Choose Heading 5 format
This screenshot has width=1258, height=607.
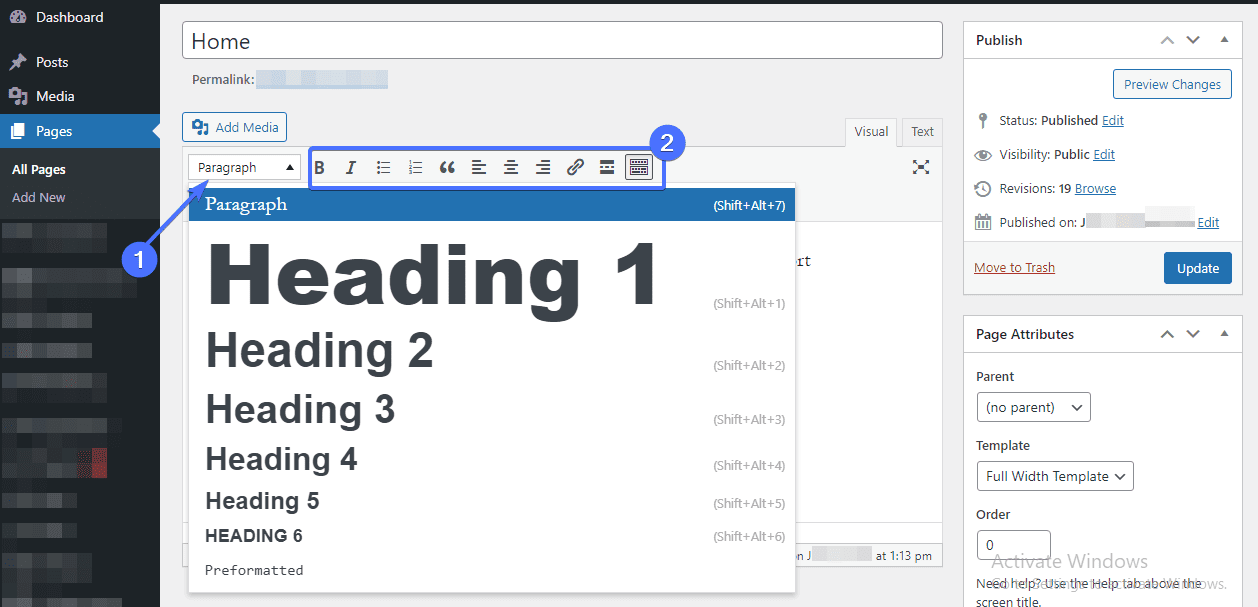492,501
